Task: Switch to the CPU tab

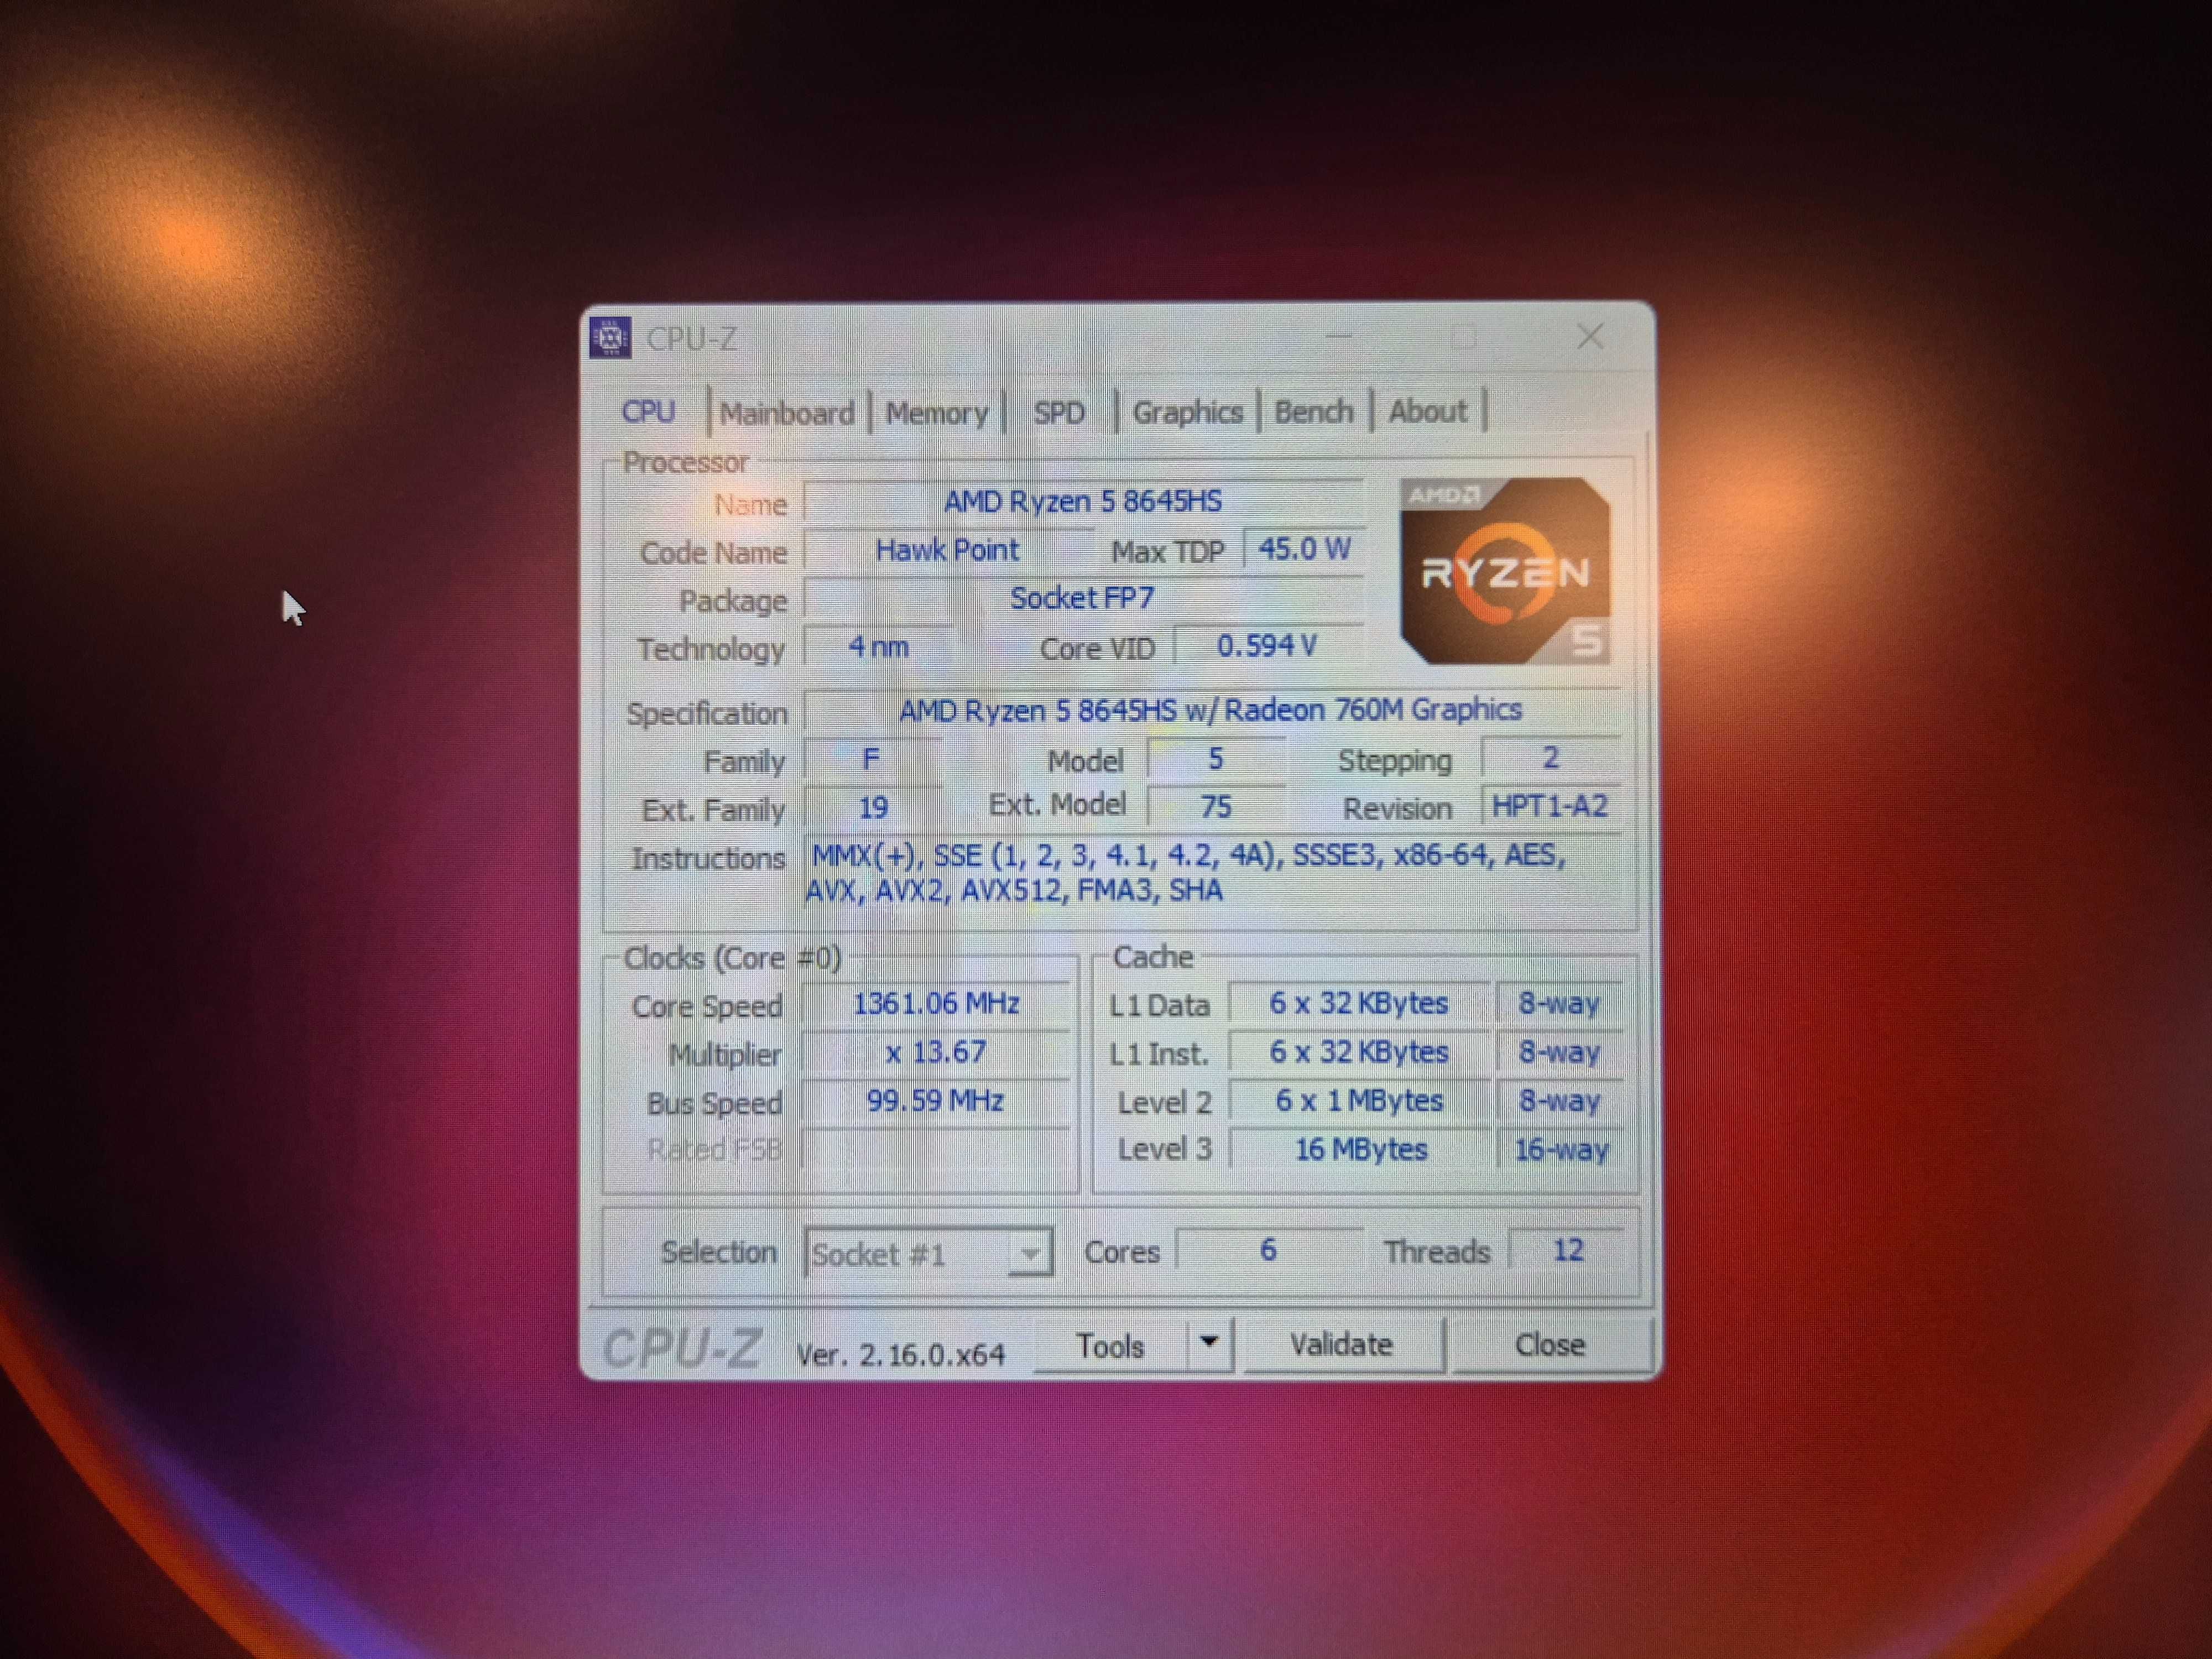Action: pyautogui.click(x=649, y=411)
